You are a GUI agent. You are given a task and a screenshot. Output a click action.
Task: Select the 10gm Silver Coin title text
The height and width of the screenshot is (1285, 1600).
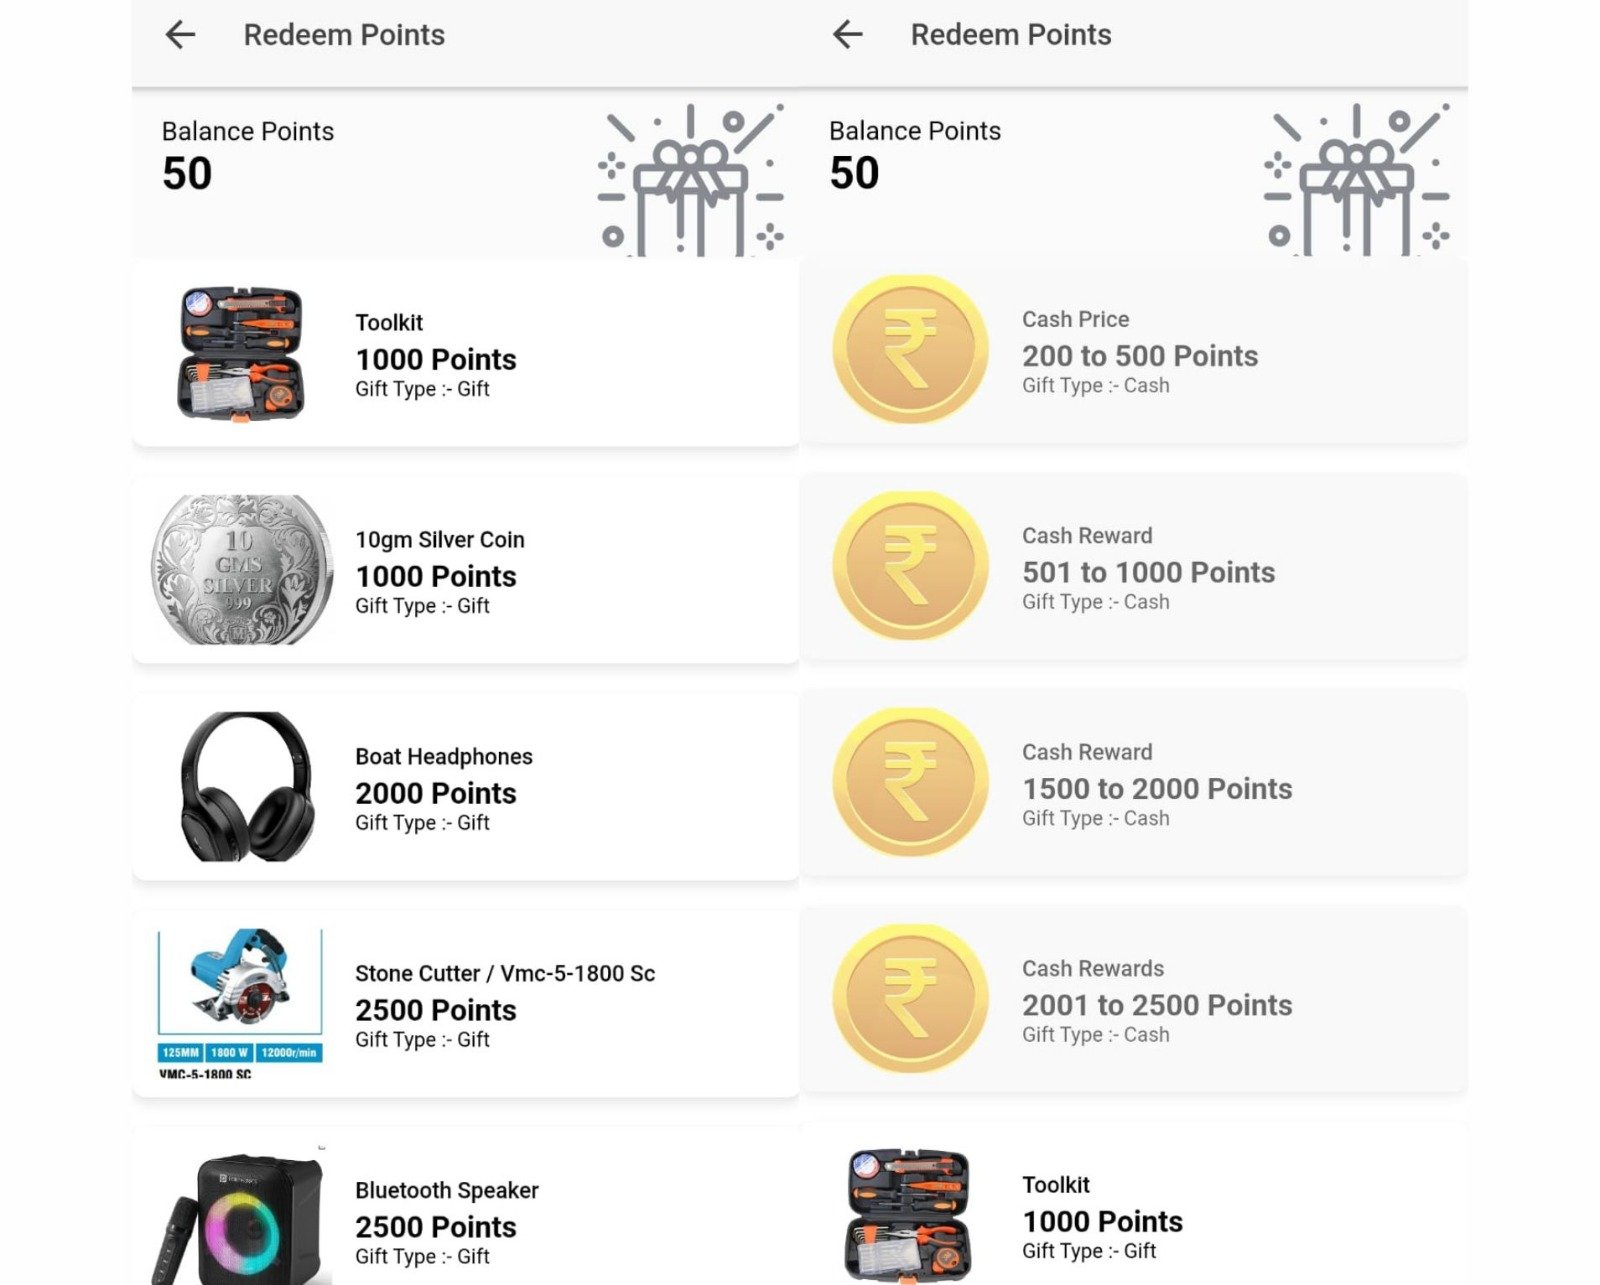pos(440,540)
